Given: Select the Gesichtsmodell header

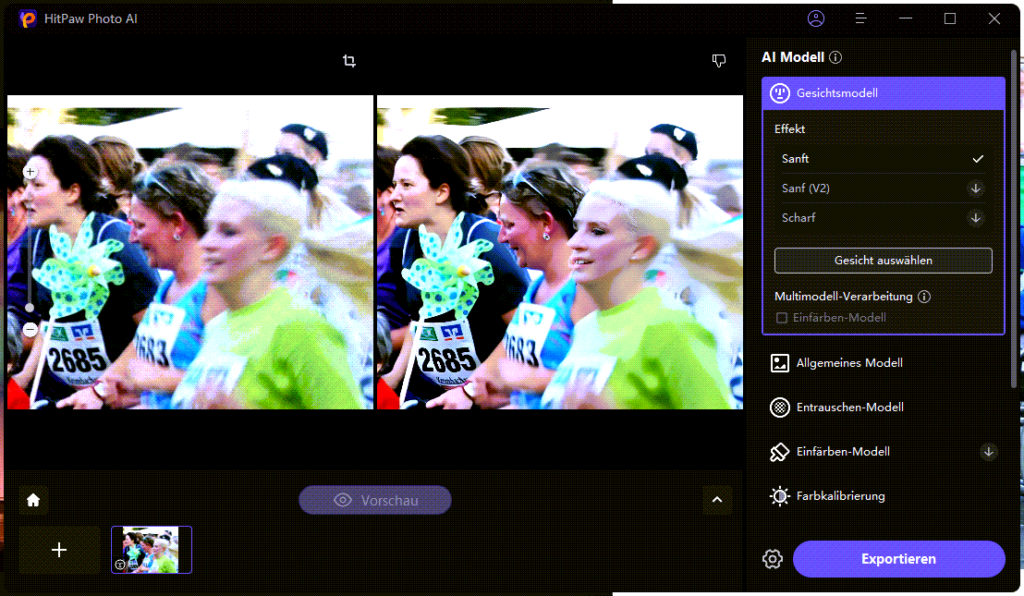Looking at the screenshot, I should 883,93.
